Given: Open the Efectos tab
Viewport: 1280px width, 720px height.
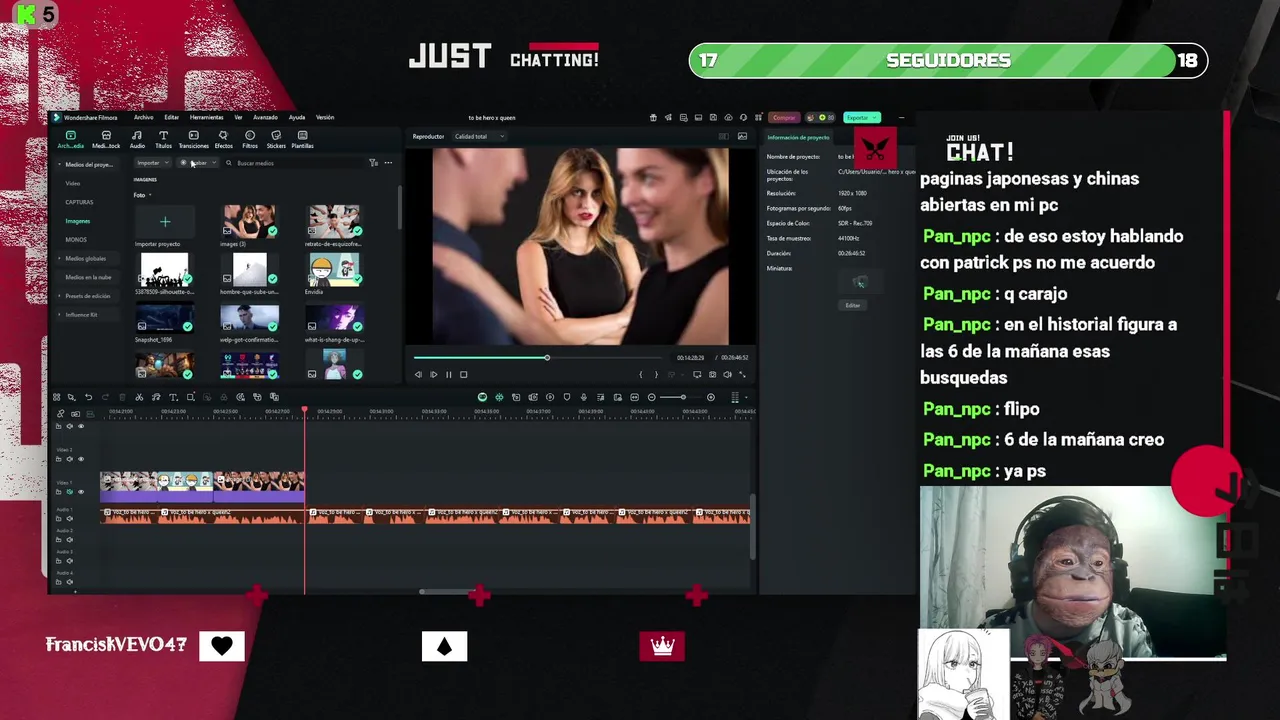Looking at the screenshot, I should pyautogui.click(x=223, y=139).
